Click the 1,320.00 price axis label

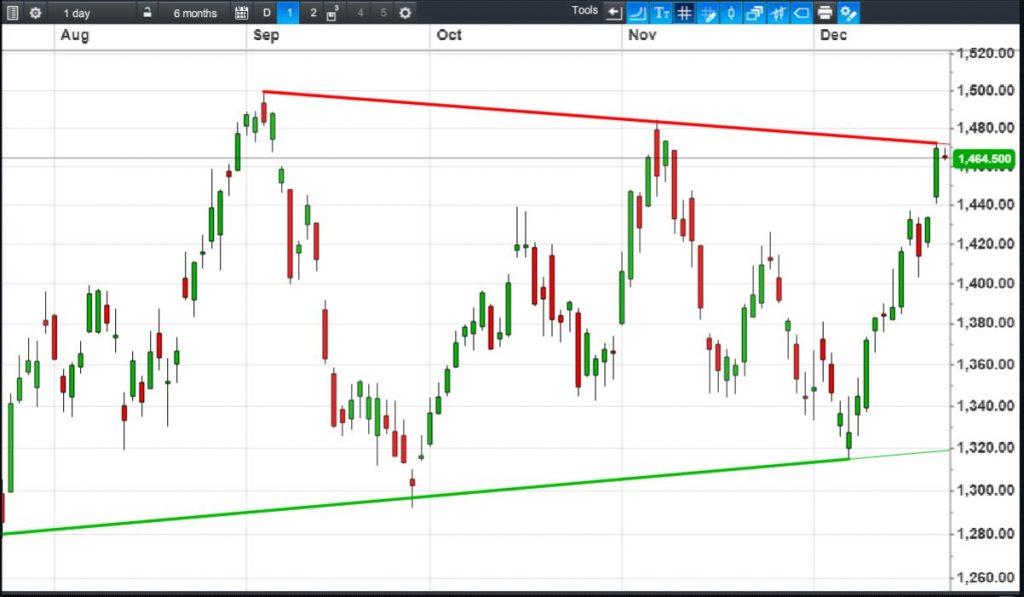tap(986, 448)
